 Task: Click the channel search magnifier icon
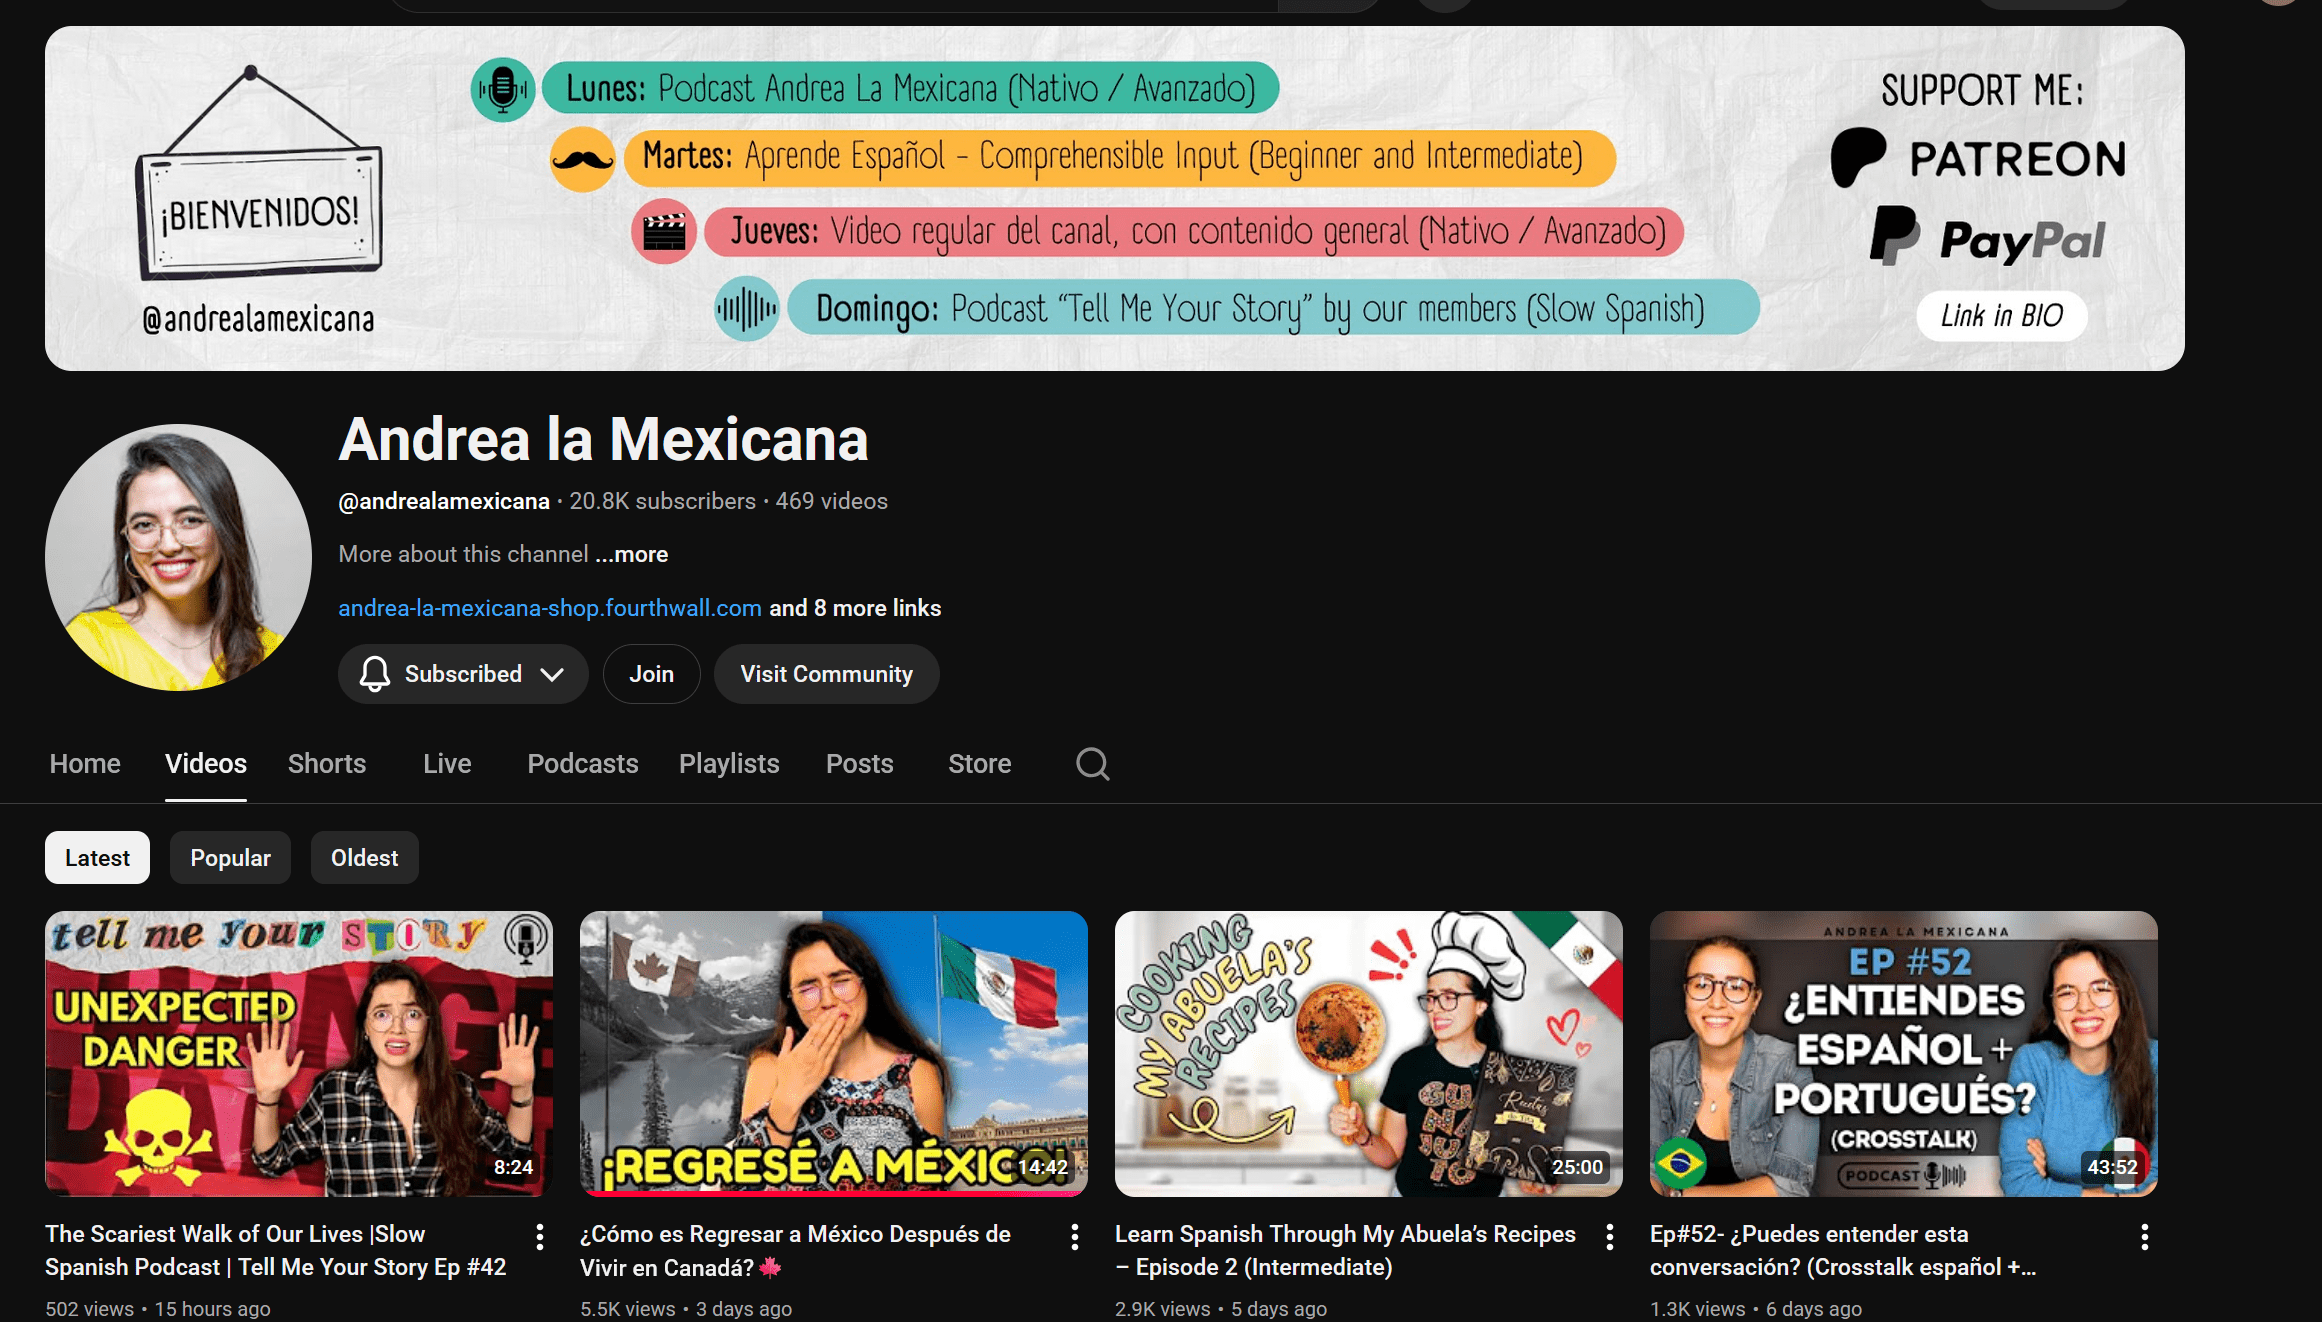click(1092, 764)
